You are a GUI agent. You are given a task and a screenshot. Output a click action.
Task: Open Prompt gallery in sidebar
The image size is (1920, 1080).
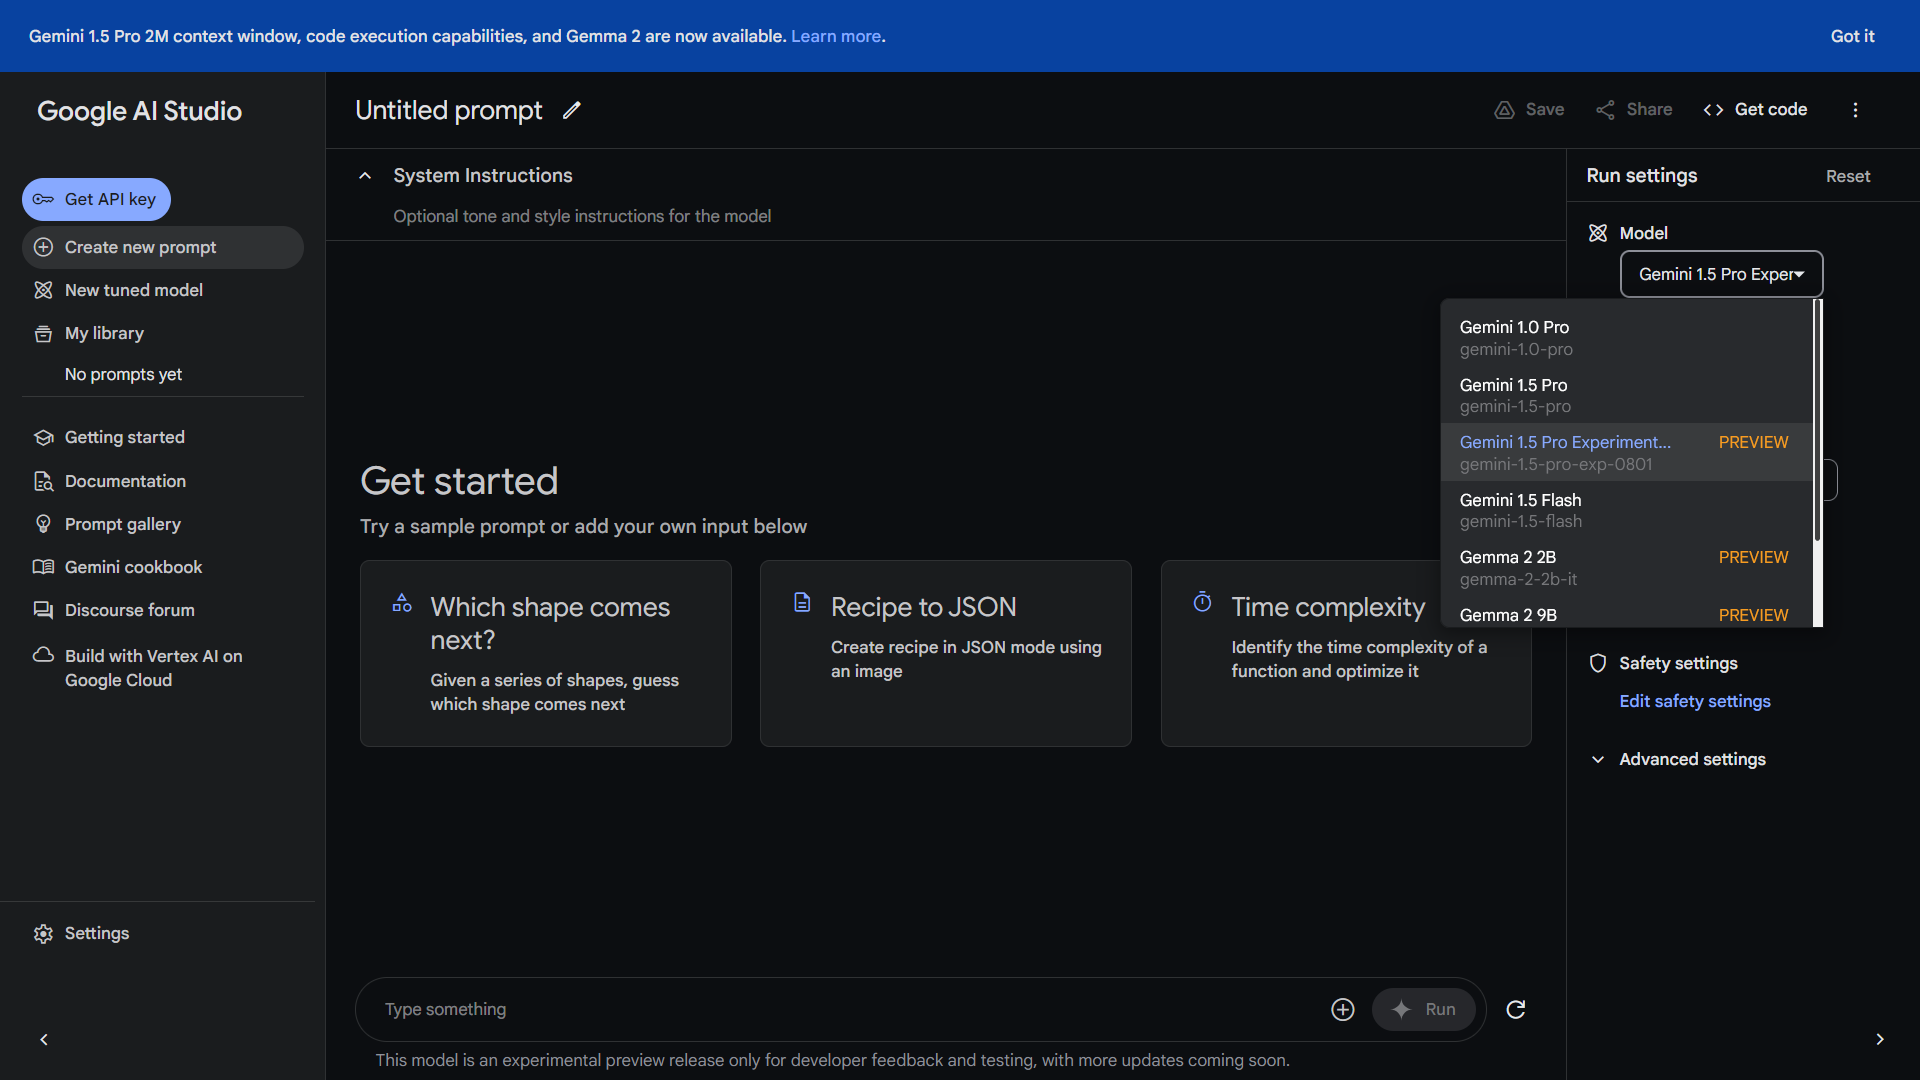tap(163, 524)
